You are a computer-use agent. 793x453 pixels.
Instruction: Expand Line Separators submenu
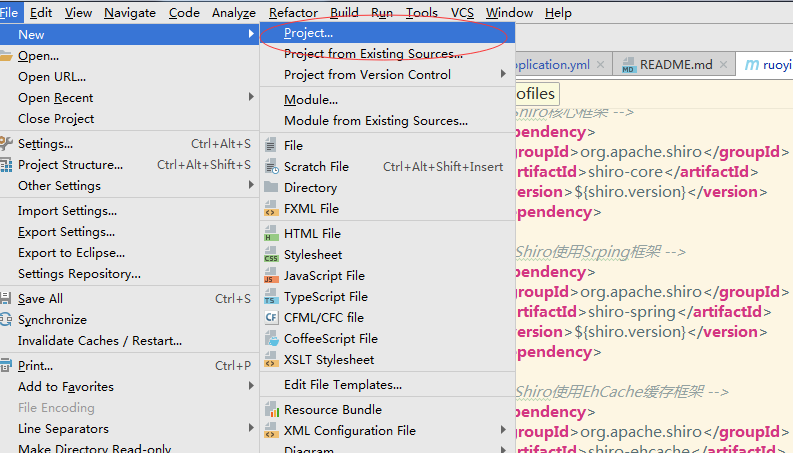251,428
